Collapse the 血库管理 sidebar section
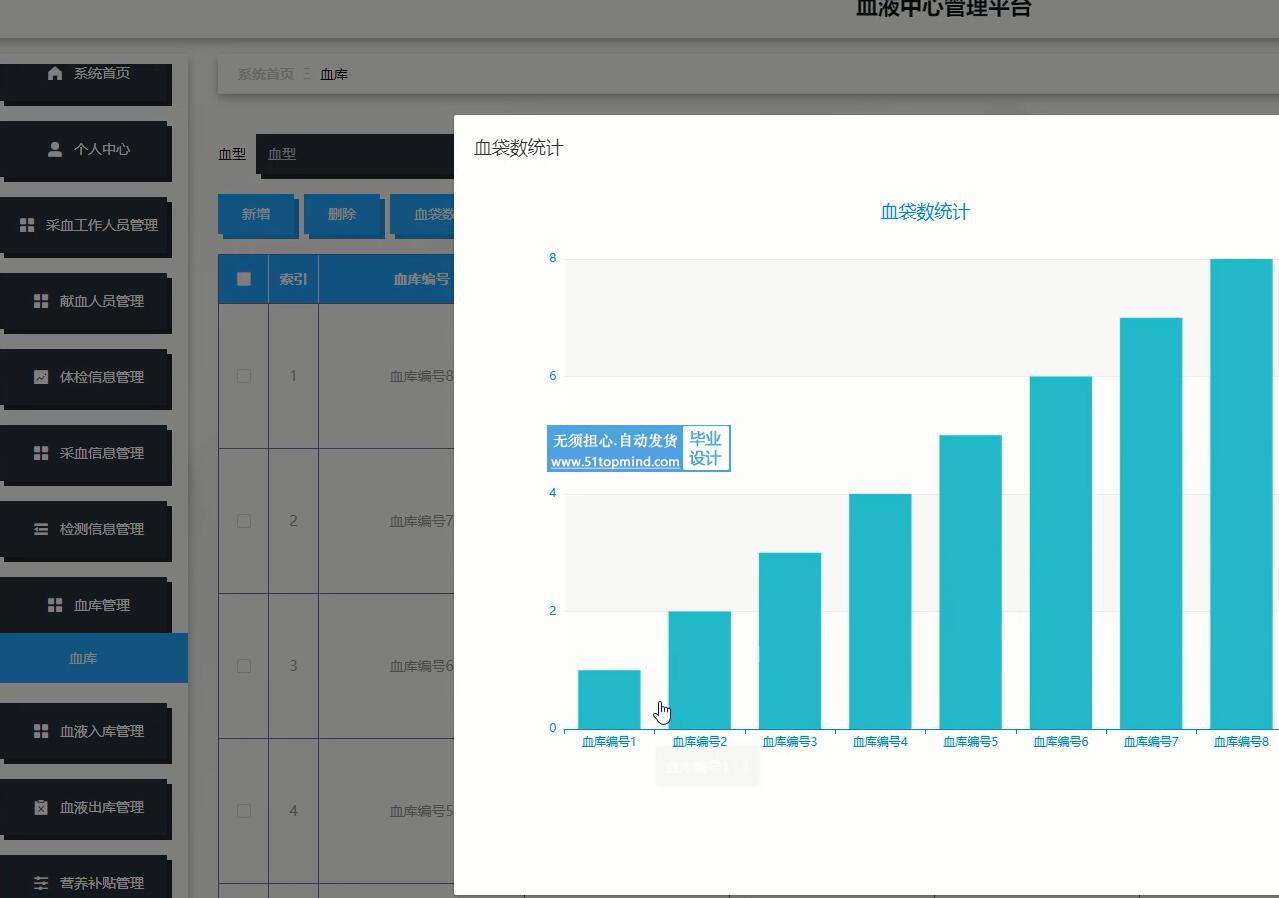The width and height of the screenshot is (1279, 898). [86, 606]
